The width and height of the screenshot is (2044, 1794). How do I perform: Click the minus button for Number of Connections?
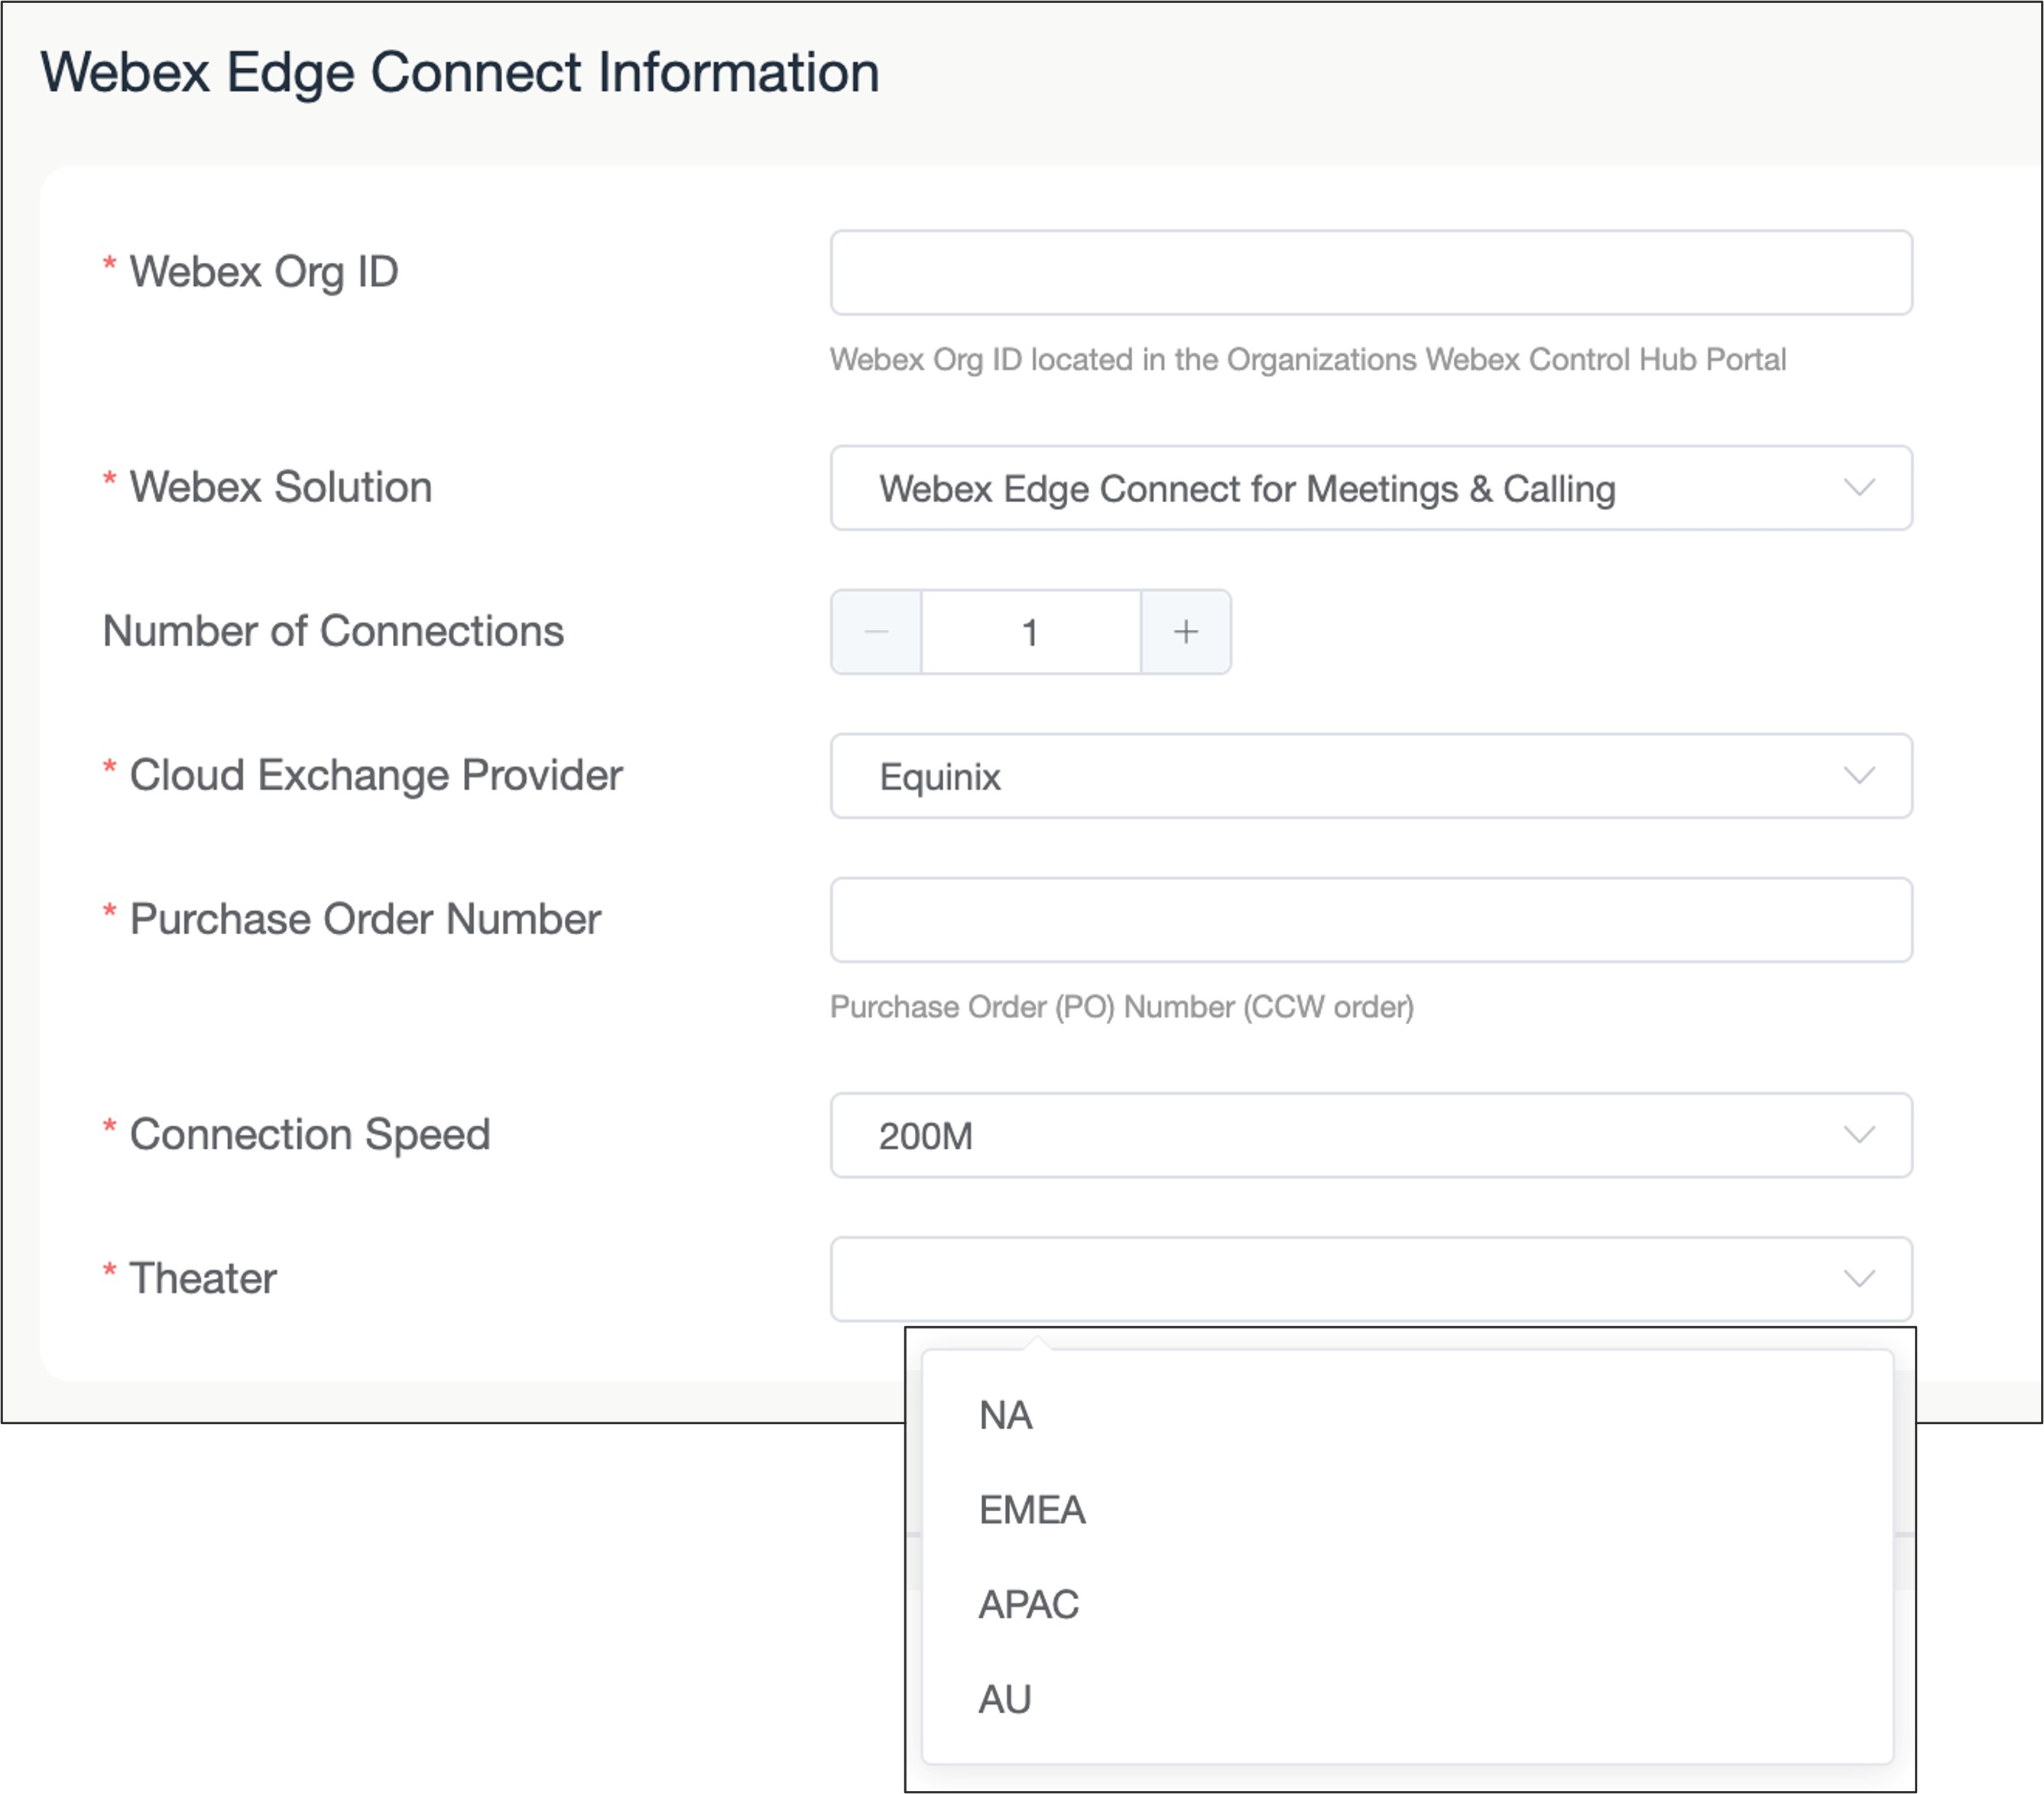click(x=876, y=632)
